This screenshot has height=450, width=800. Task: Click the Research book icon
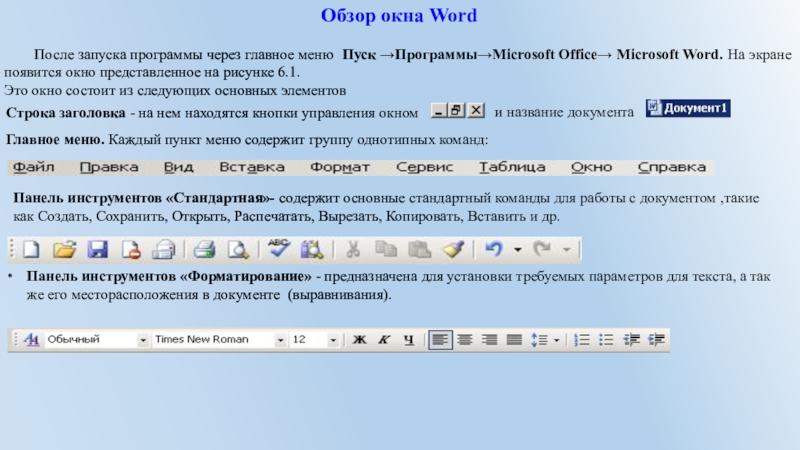click(x=312, y=249)
